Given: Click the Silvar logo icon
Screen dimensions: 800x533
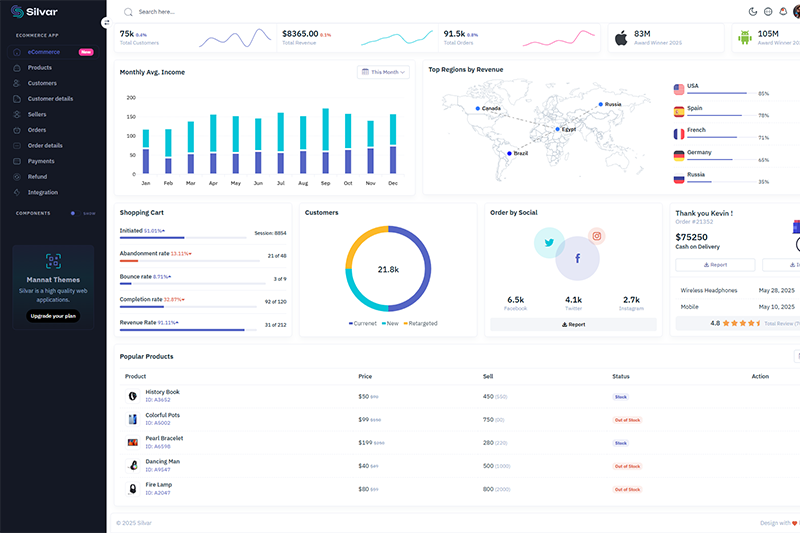Looking at the screenshot, I should pyautogui.click(x=17, y=12).
